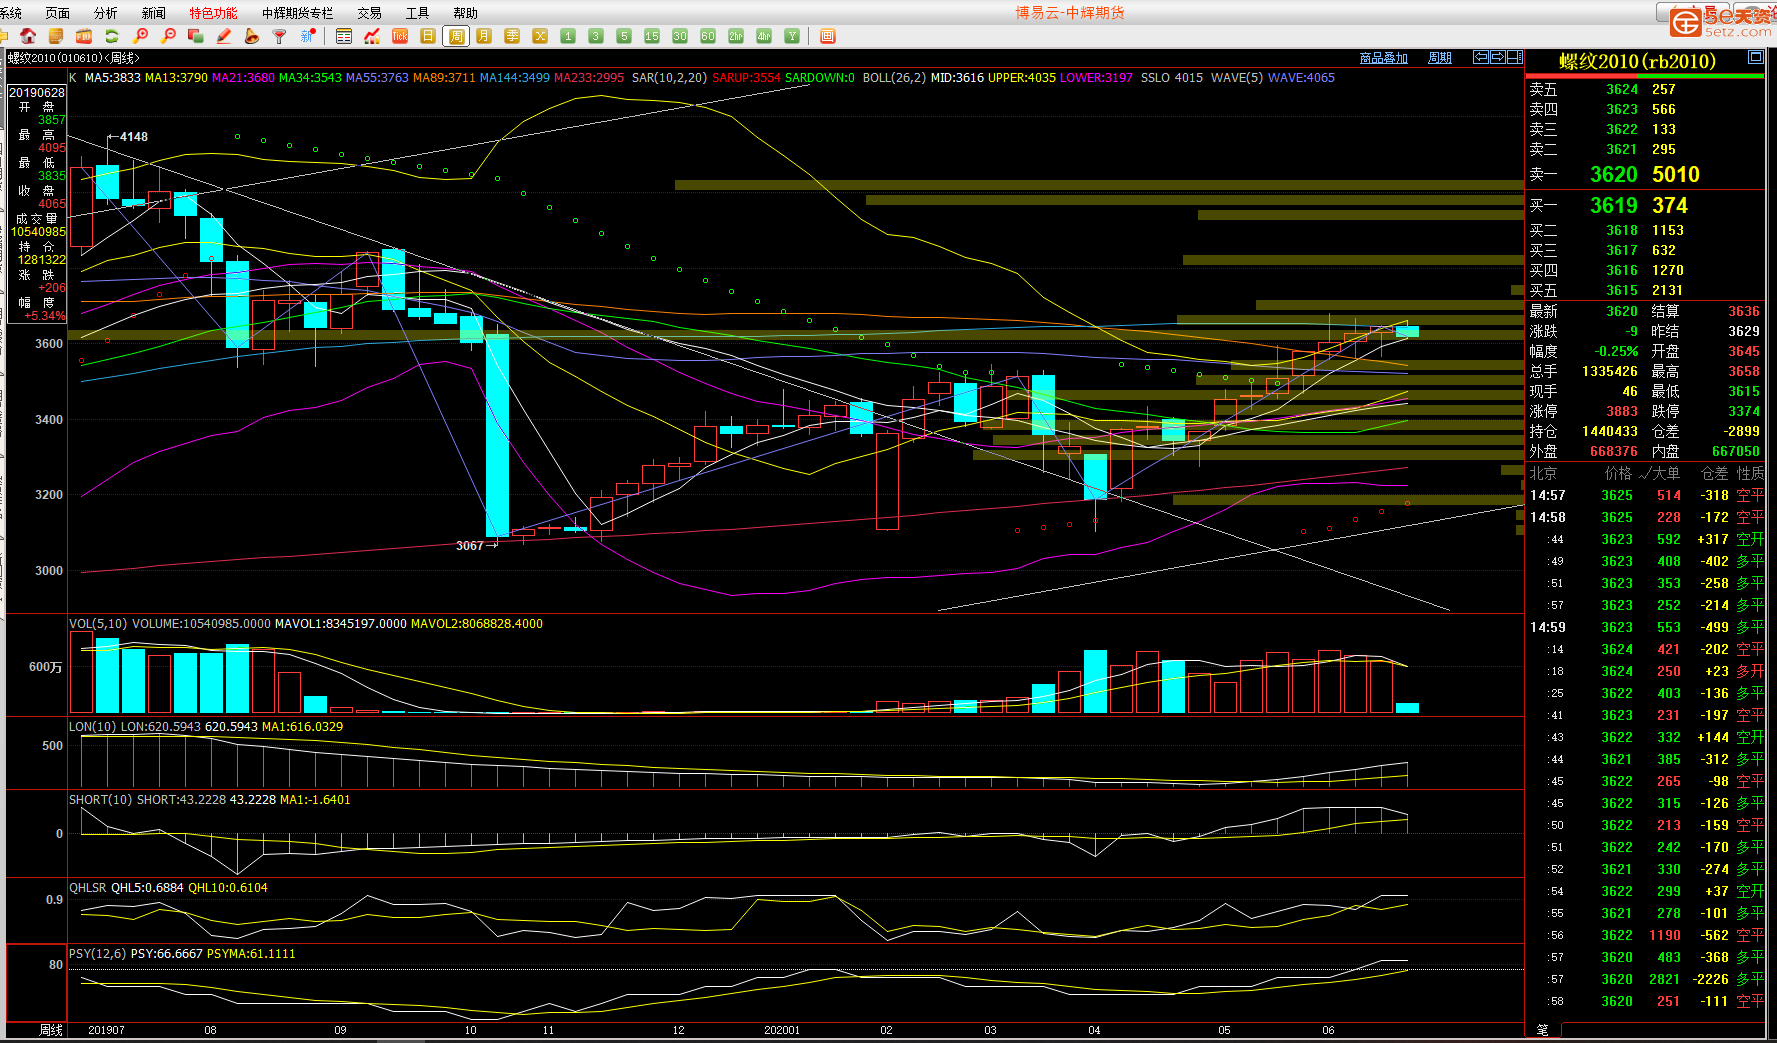The height and width of the screenshot is (1043, 1777).
Task: Switch to the Tick chart icon
Action: (x=400, y=36)
